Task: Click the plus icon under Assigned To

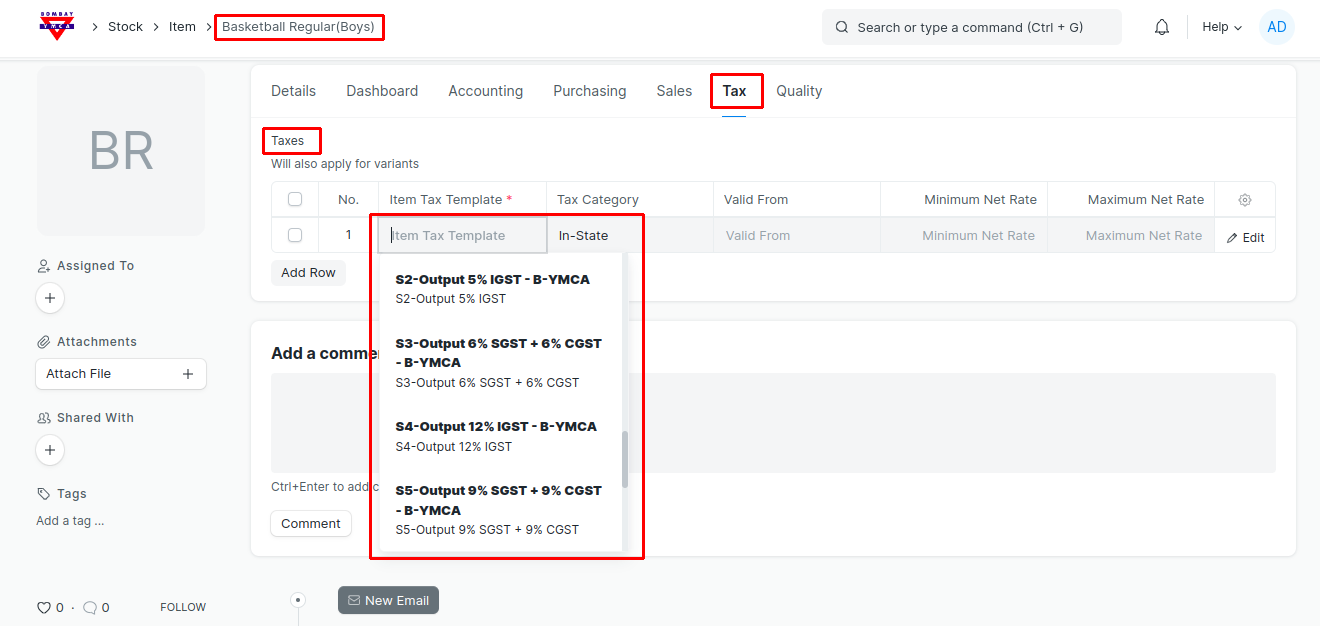Action: (x=50, y=298)
